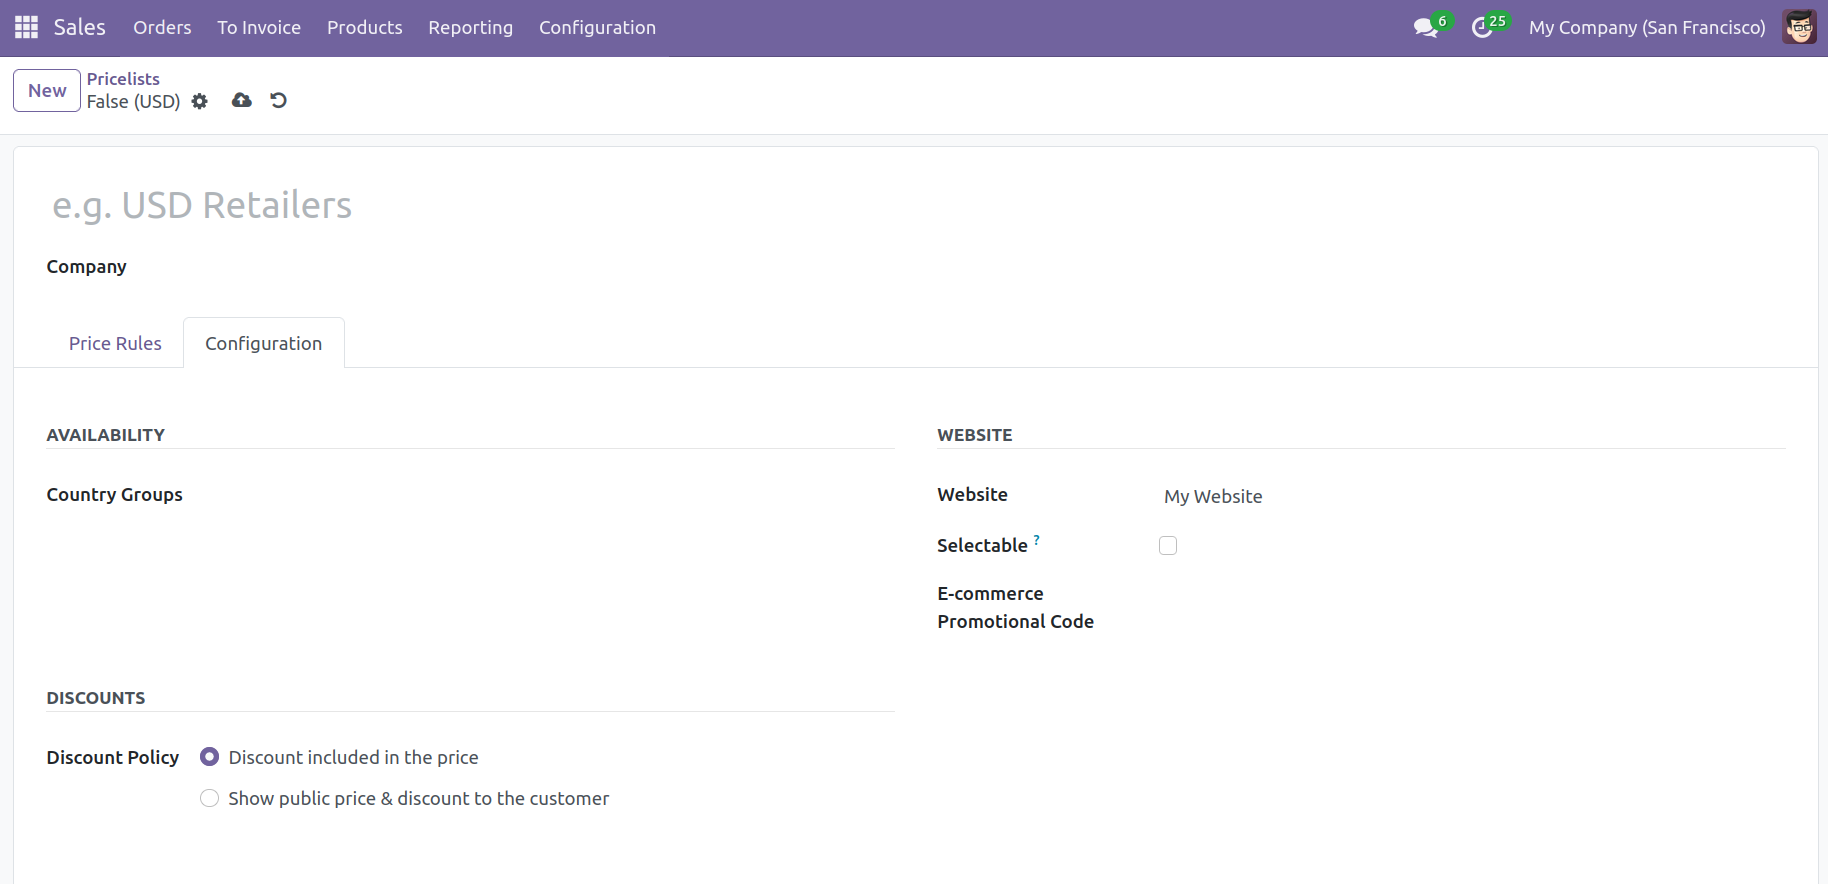Click the New button

(x=47, y=90)
